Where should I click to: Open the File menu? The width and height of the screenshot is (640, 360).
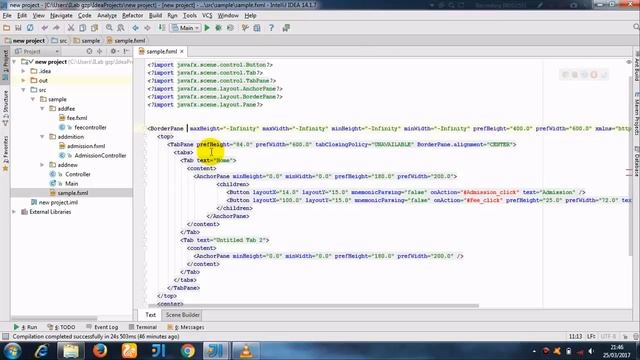coord(7,16)
